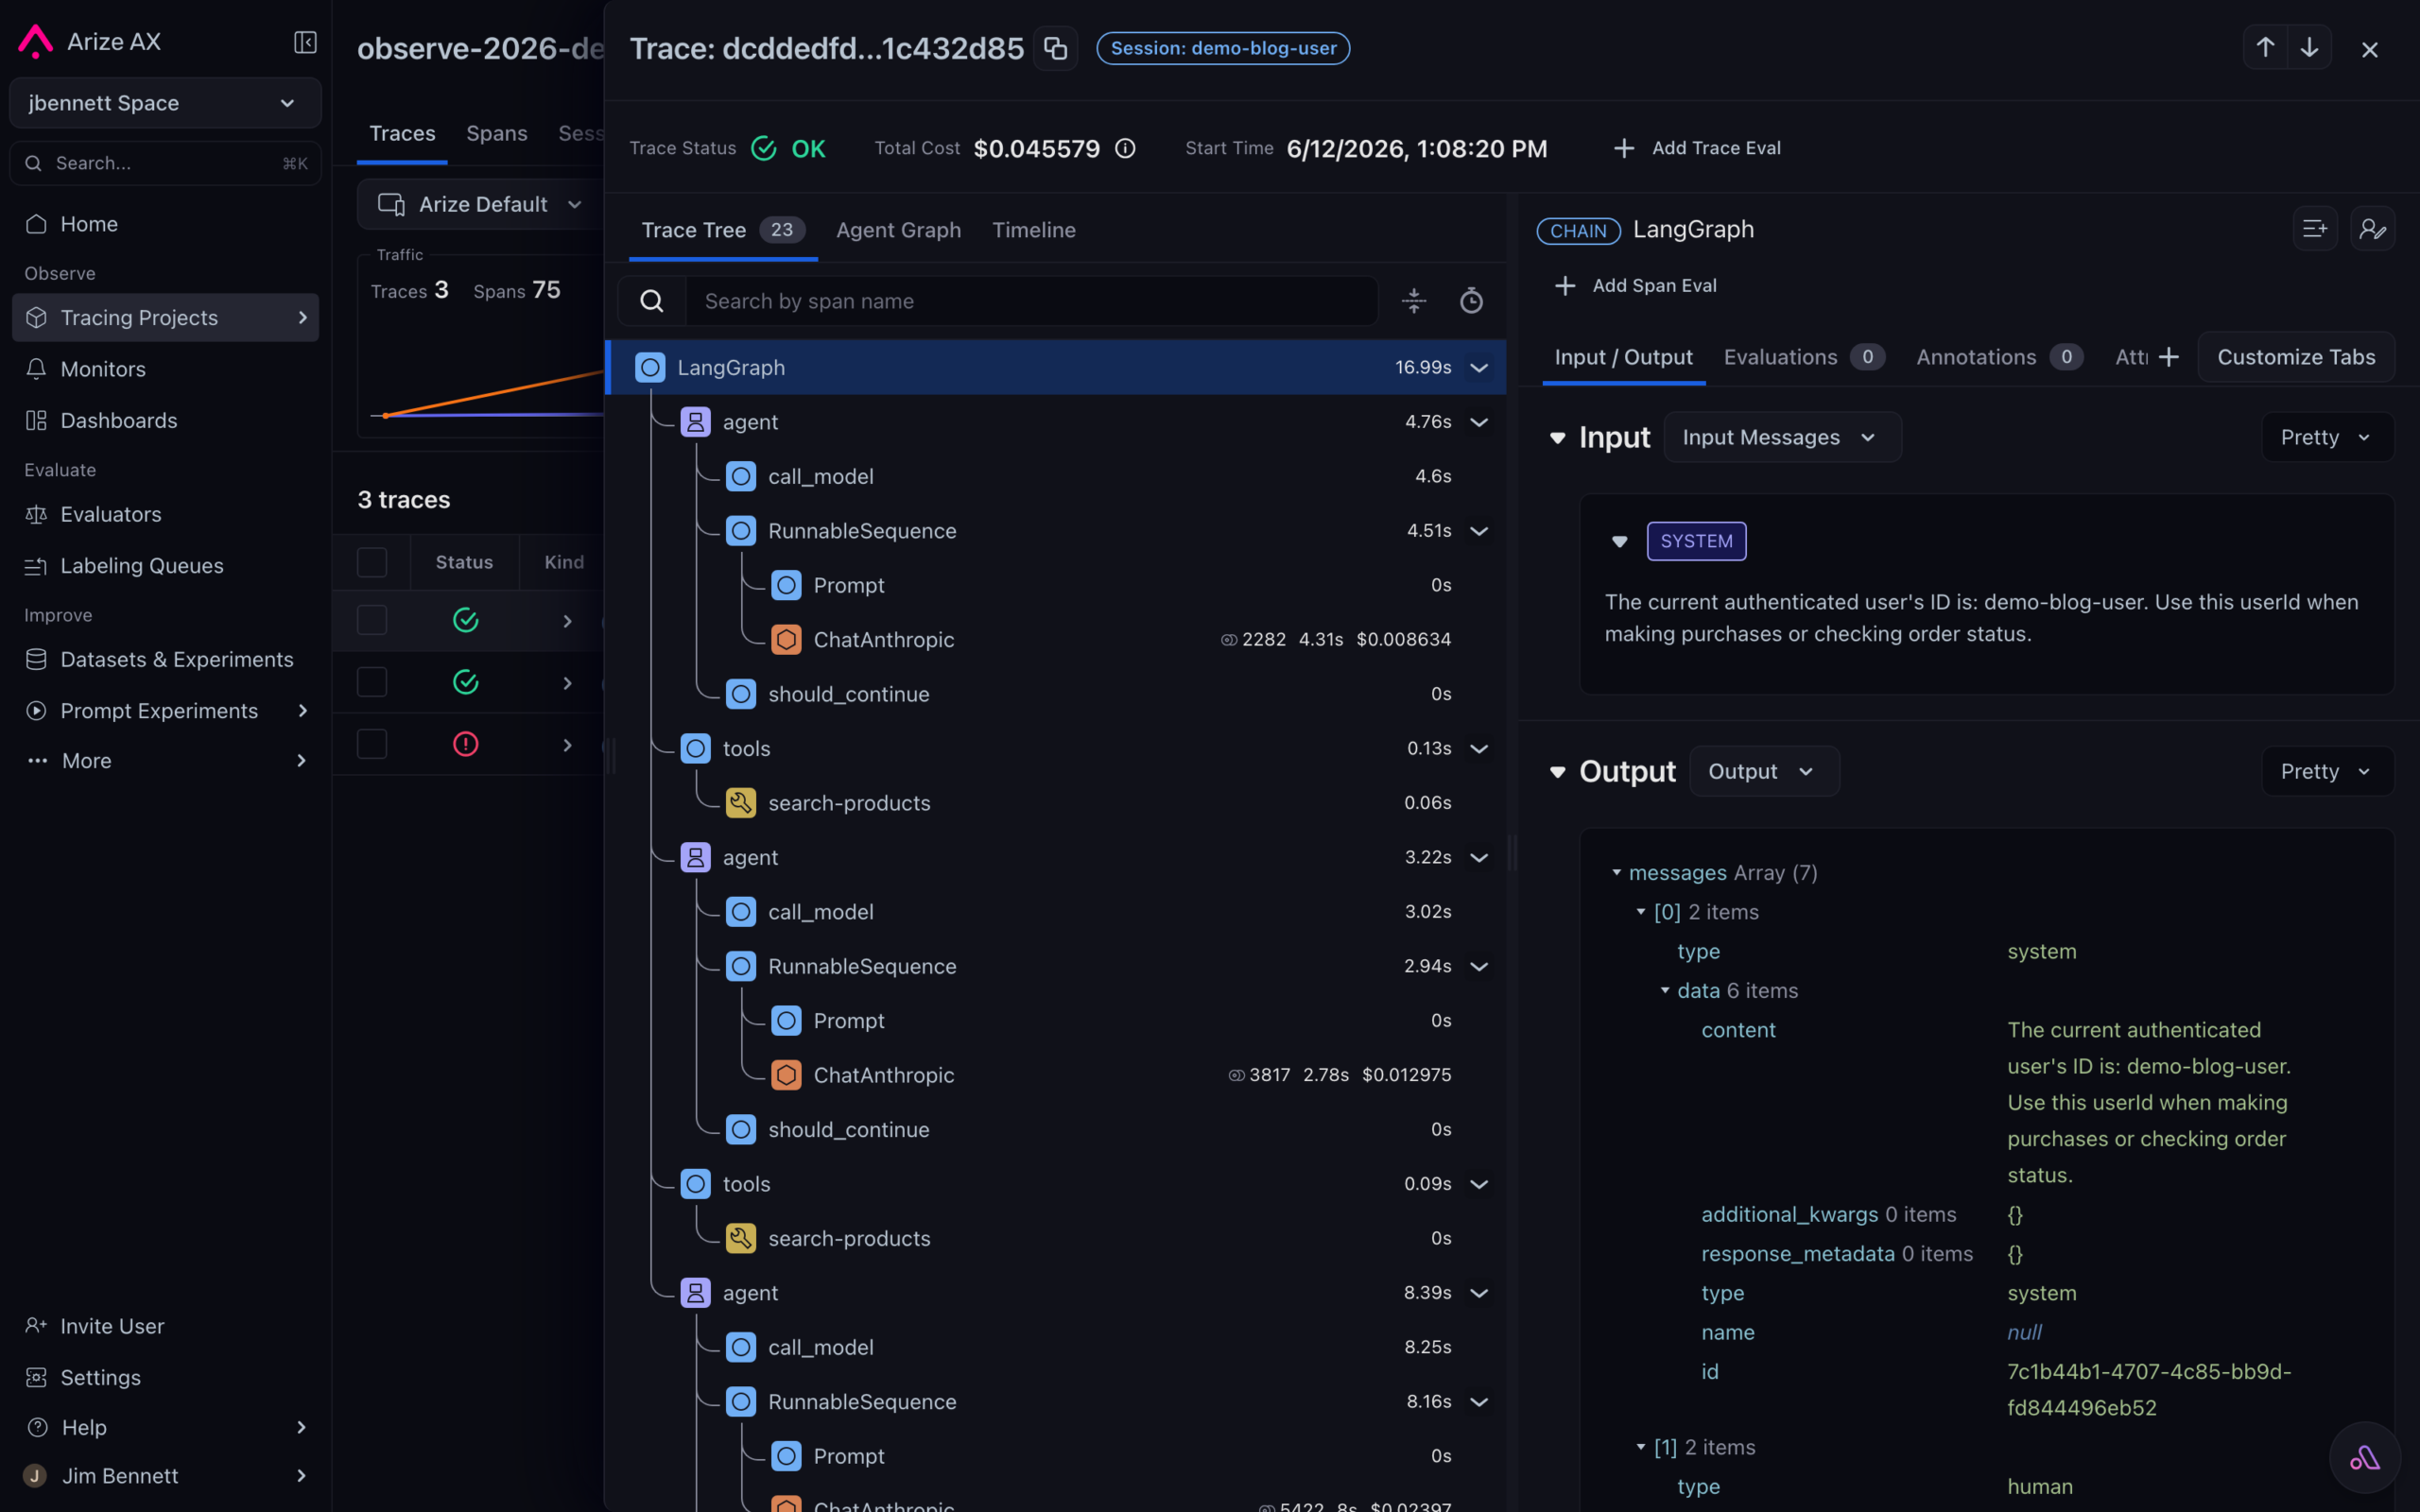Tick the checkbox on the errored trace row
Image resolution: width=2420 pixels, height=1512 pixels.
[x=372, y=744]
